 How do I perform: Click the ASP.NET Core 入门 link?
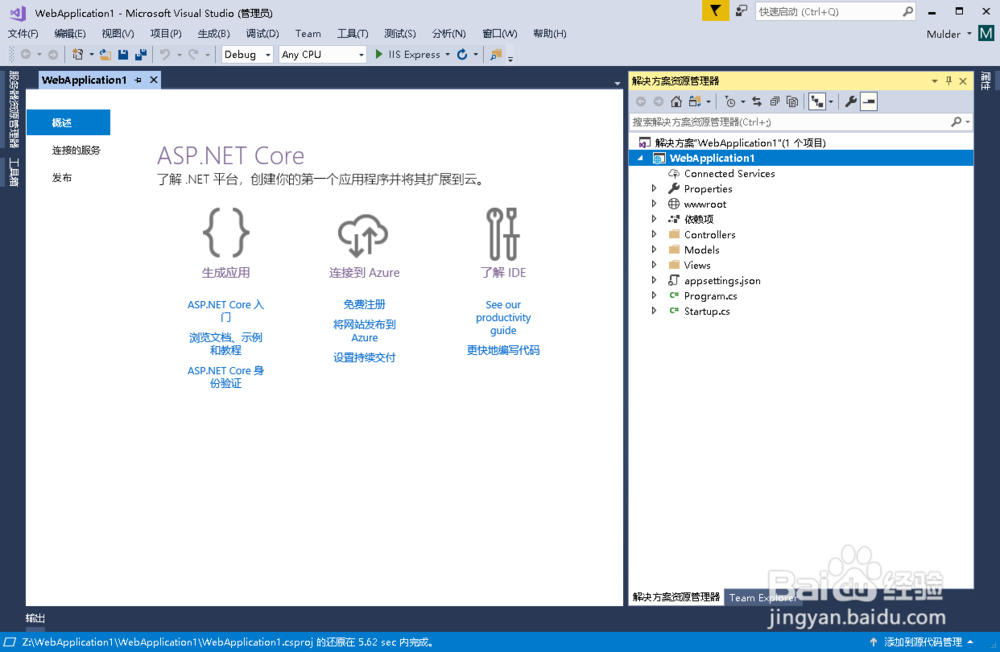pos(226,310)
